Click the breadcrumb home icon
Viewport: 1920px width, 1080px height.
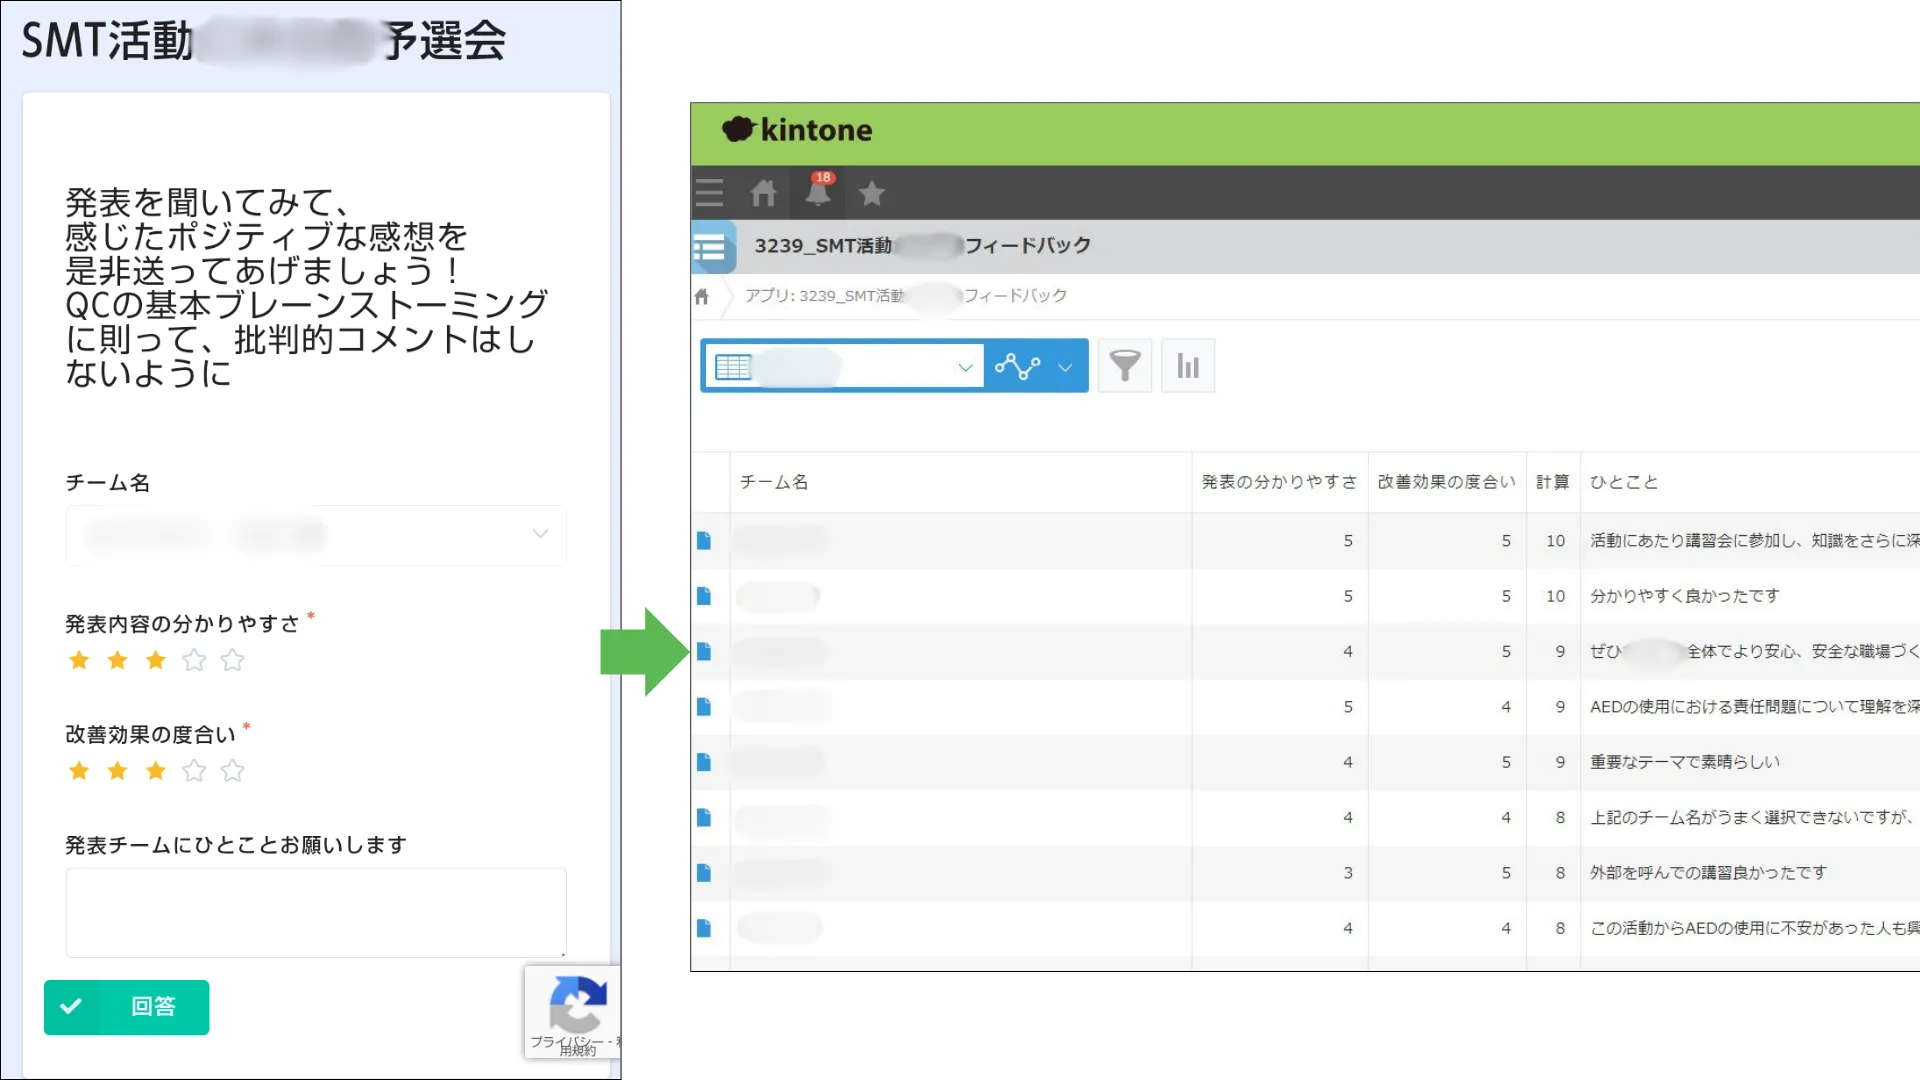click(701, 296)
